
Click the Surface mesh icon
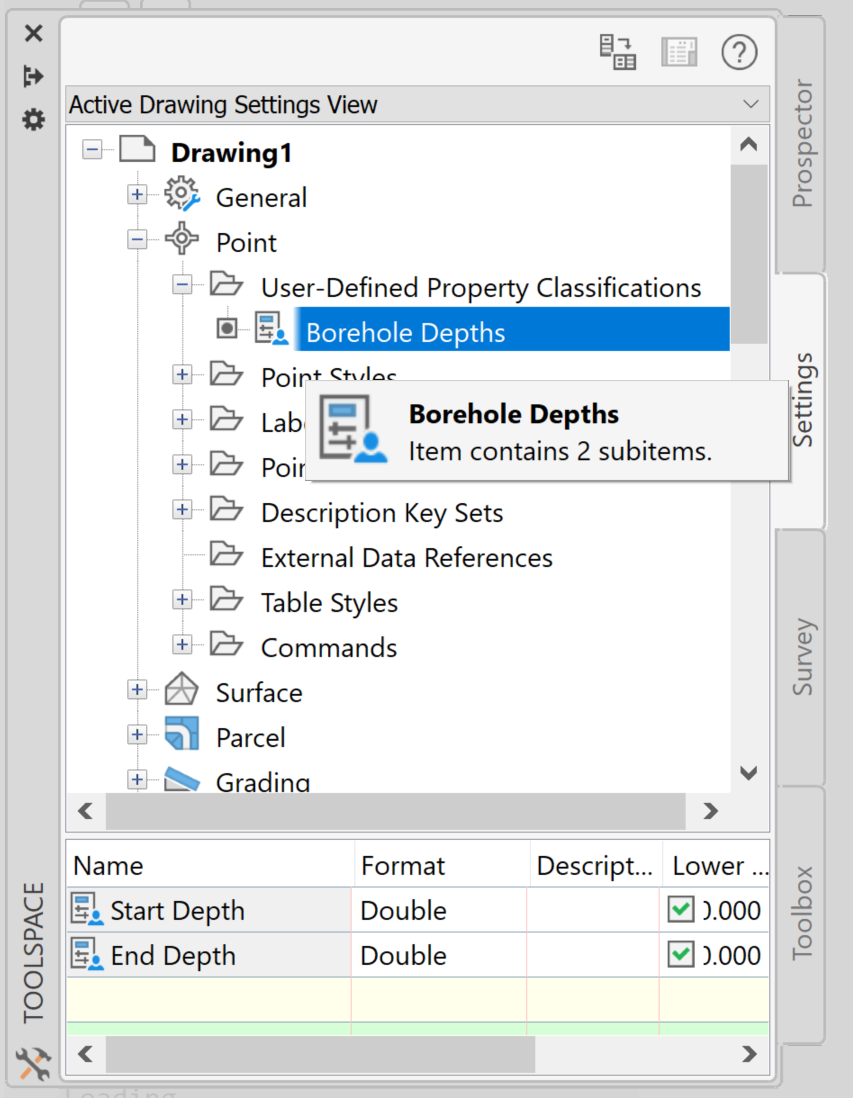(182, 689)
